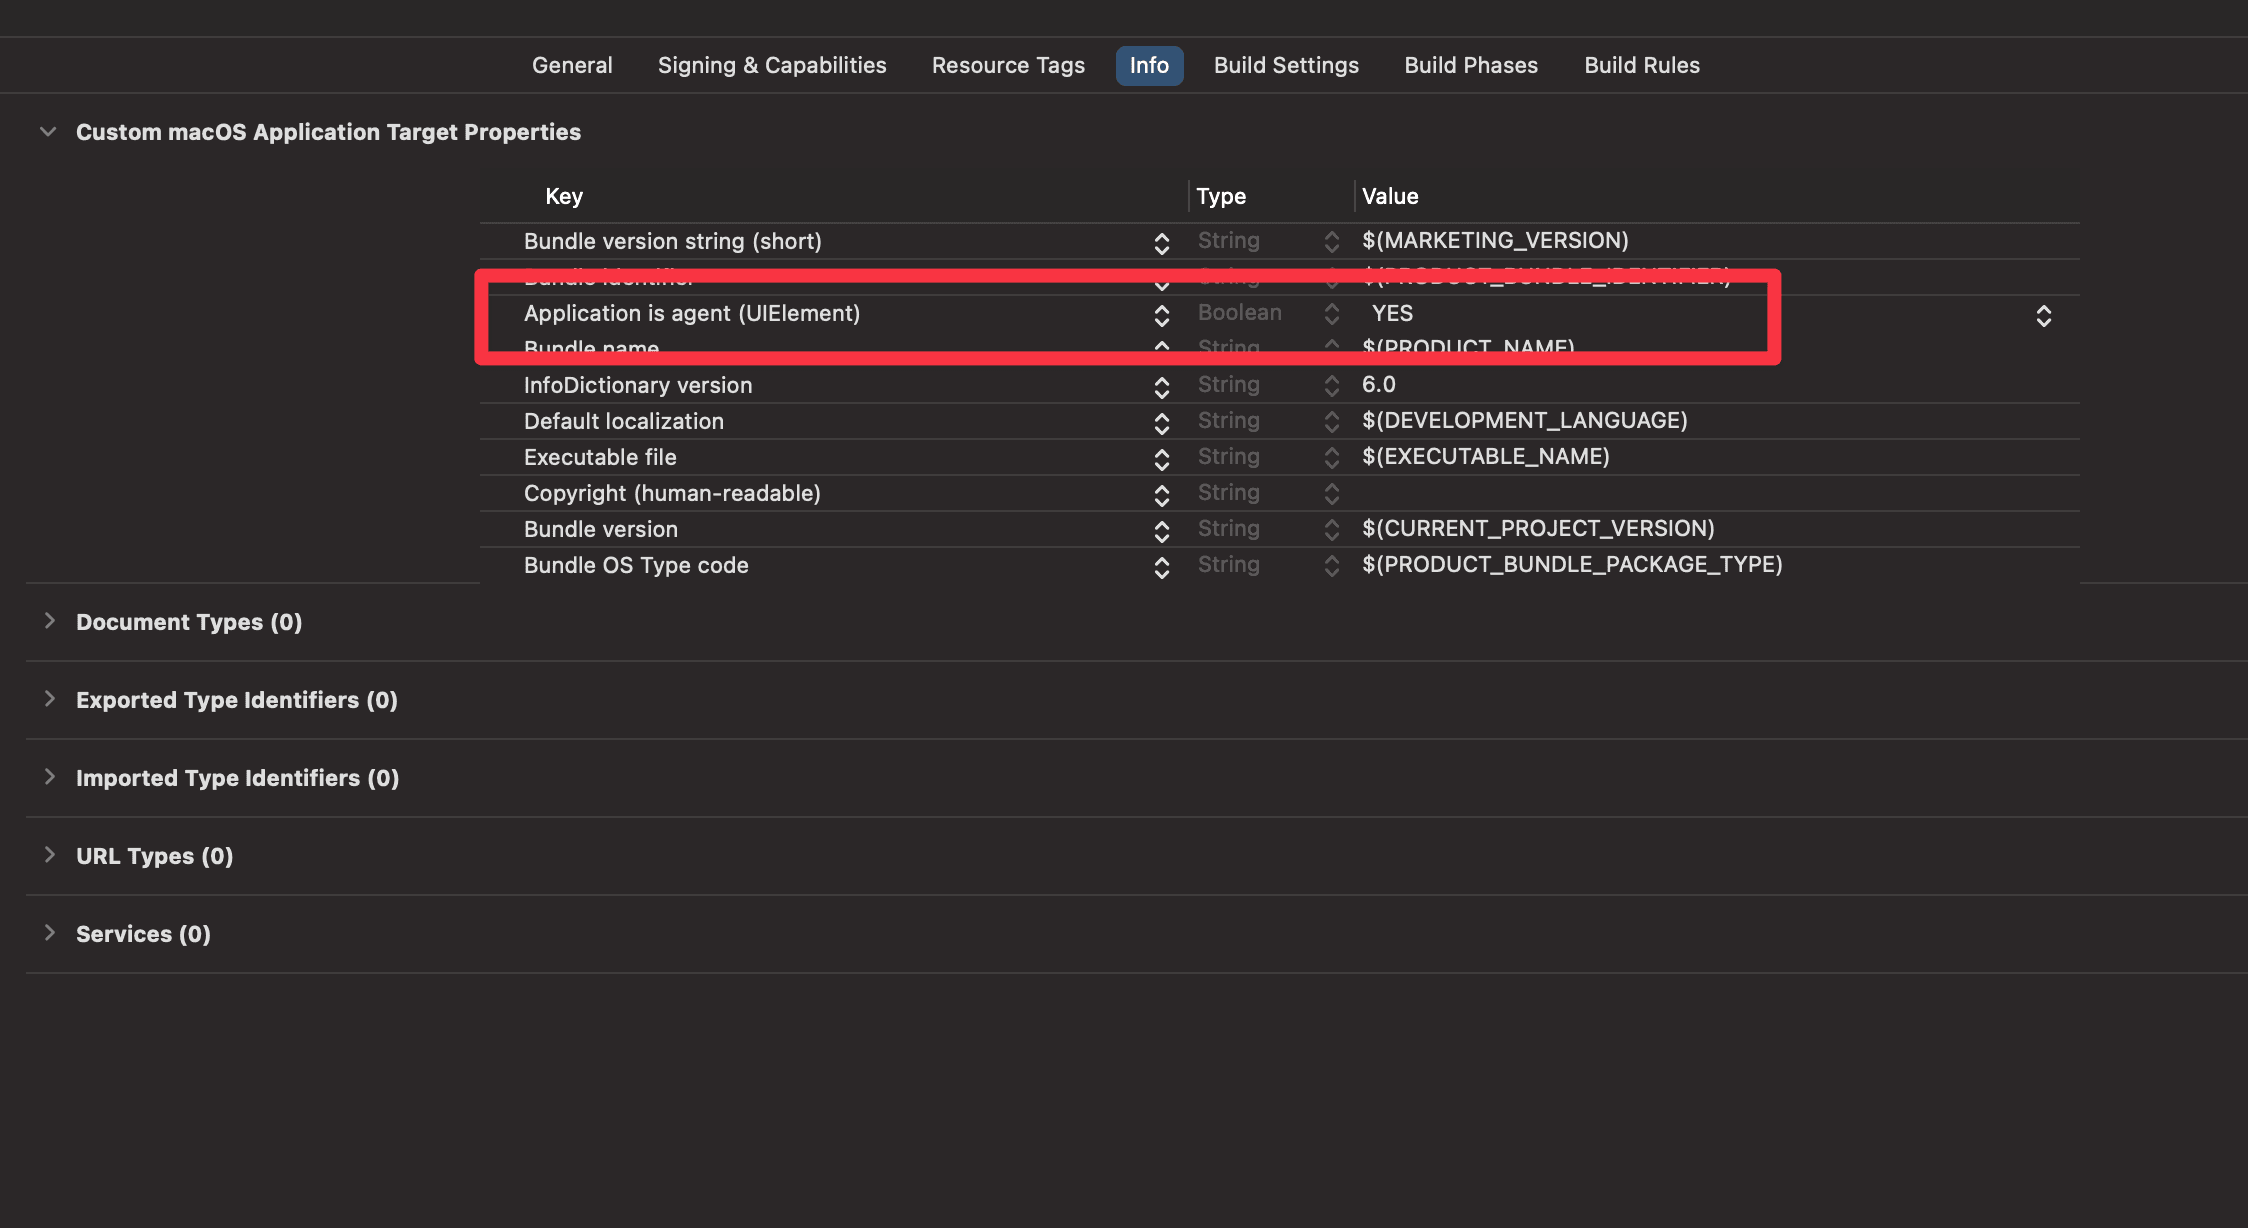This screenshot has height=1228, width=2248.
Task: Click key stepper for Bundle OS Type code
Action: [x=1161, y=567]
